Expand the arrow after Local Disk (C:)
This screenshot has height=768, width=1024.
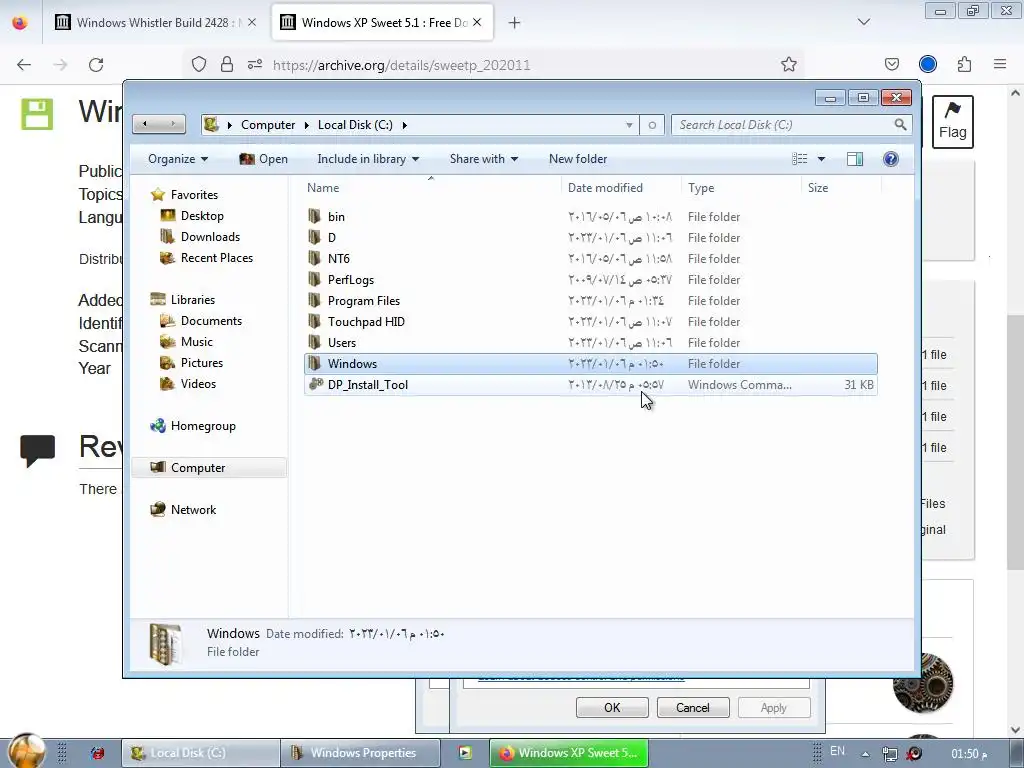point(405,125)
